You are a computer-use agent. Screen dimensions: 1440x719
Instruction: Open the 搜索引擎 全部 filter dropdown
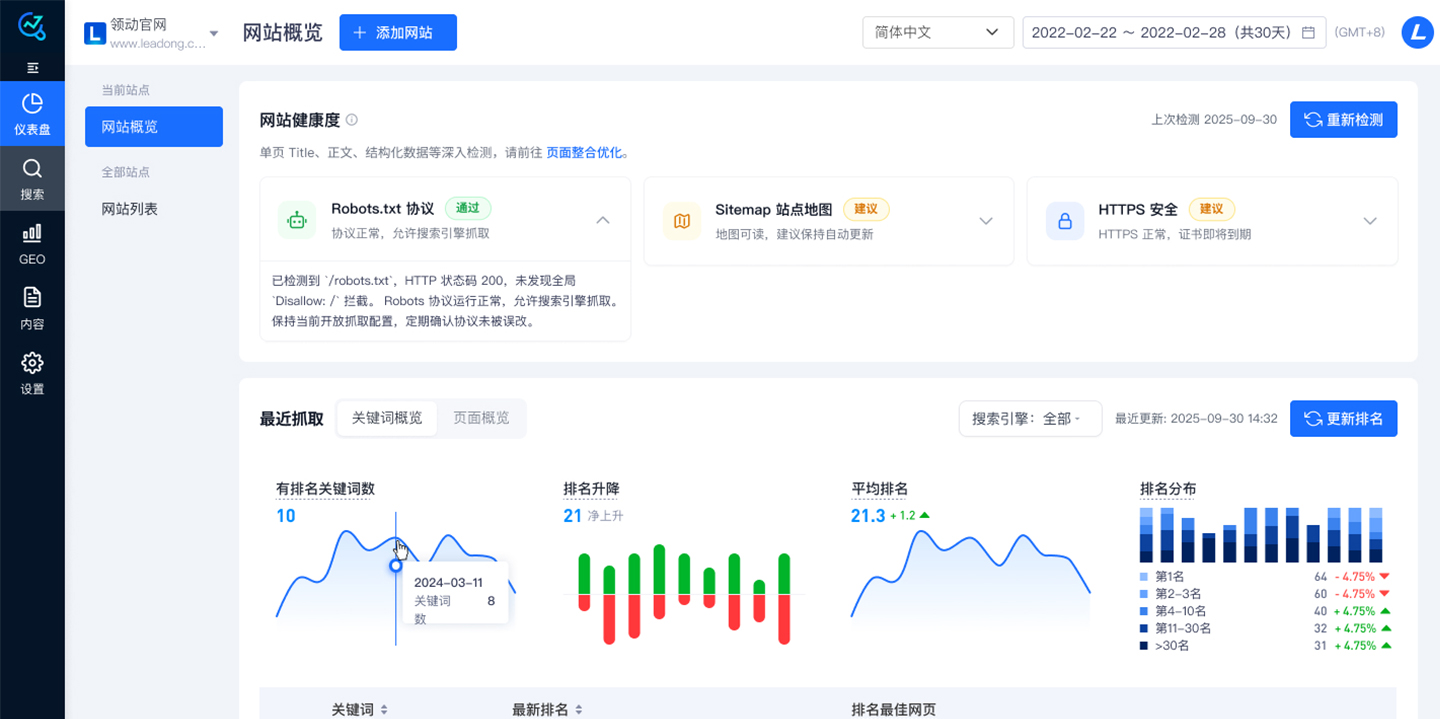[x=1030, y=419]
